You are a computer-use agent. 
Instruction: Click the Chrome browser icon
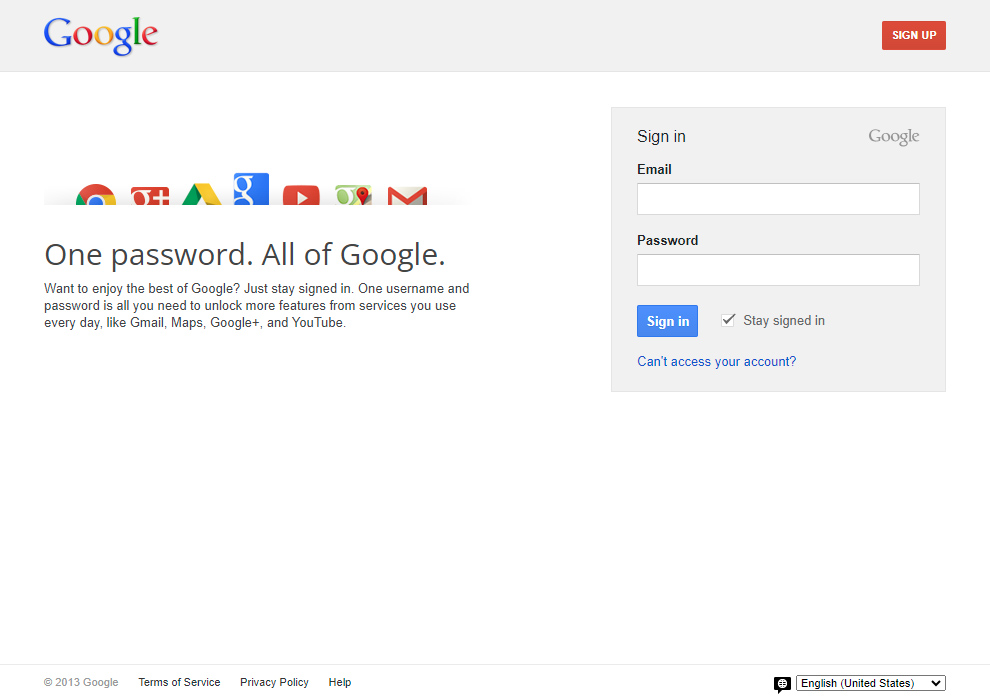point(96,194)
